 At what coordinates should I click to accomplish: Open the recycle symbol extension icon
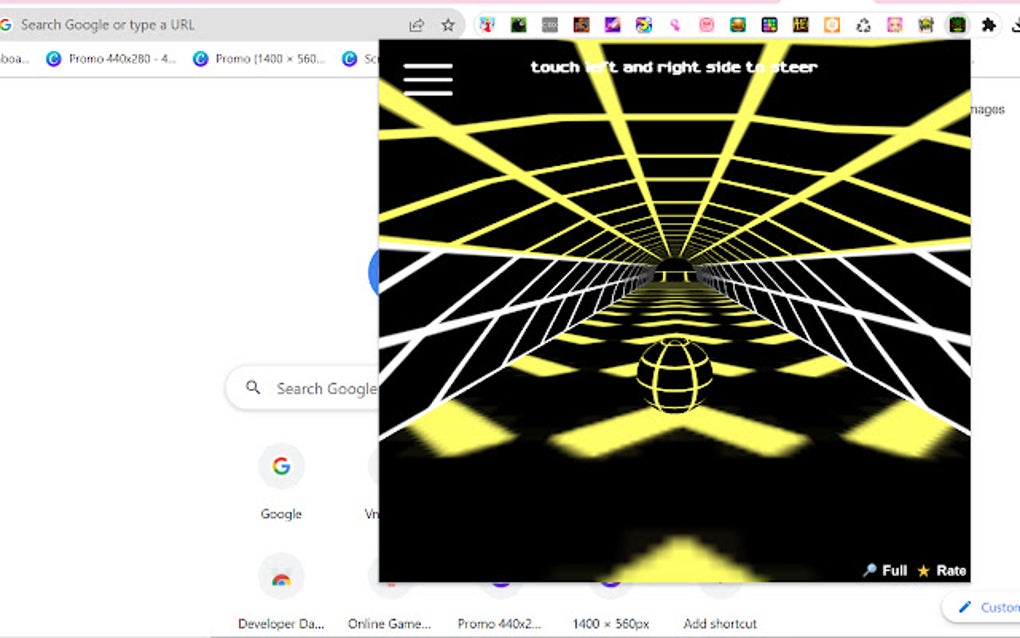(863, 25)
